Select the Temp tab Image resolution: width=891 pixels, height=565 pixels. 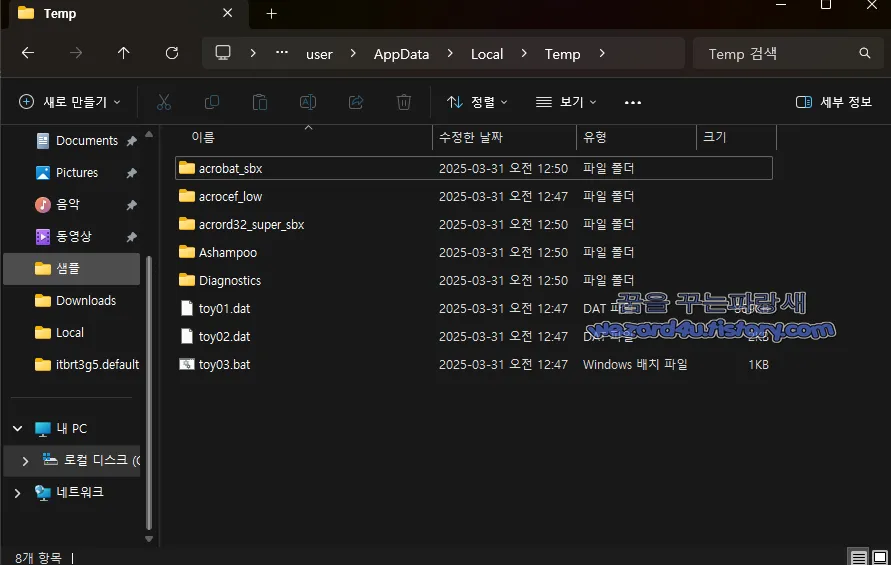click(x=128, y=14)
